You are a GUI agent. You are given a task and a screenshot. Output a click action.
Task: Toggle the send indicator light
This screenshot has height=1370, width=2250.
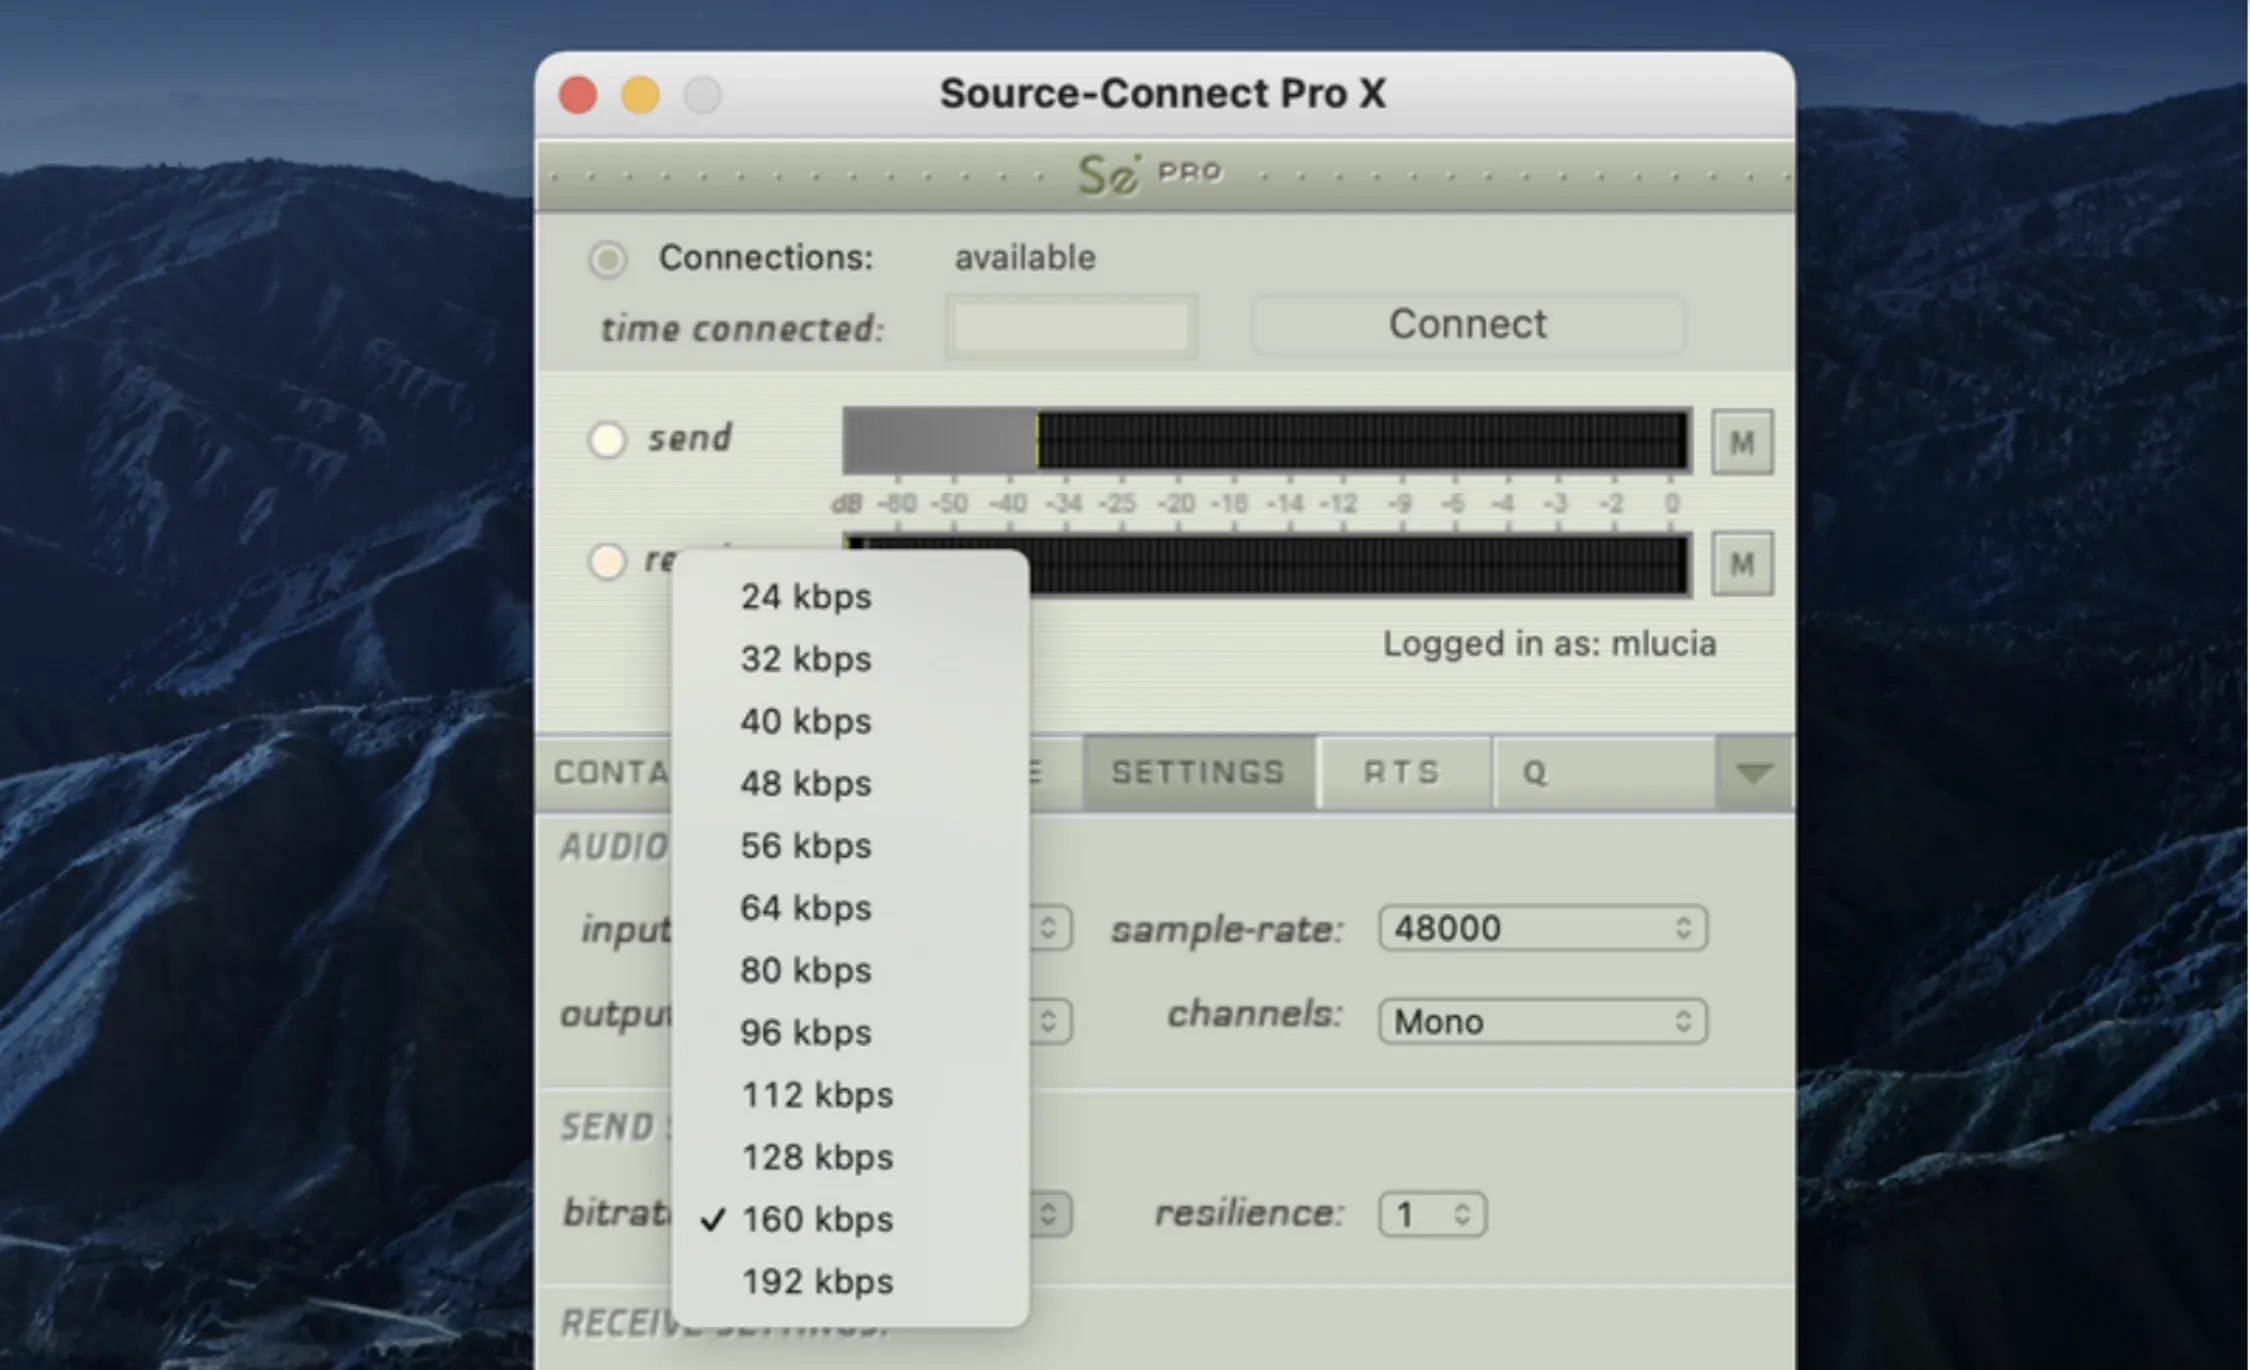(x=607, y=440)
